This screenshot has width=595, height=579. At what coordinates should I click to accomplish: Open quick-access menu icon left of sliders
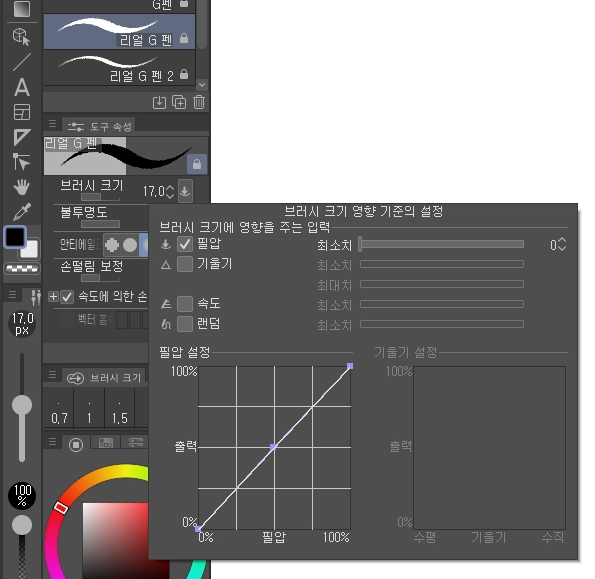(x=12, y=294)
